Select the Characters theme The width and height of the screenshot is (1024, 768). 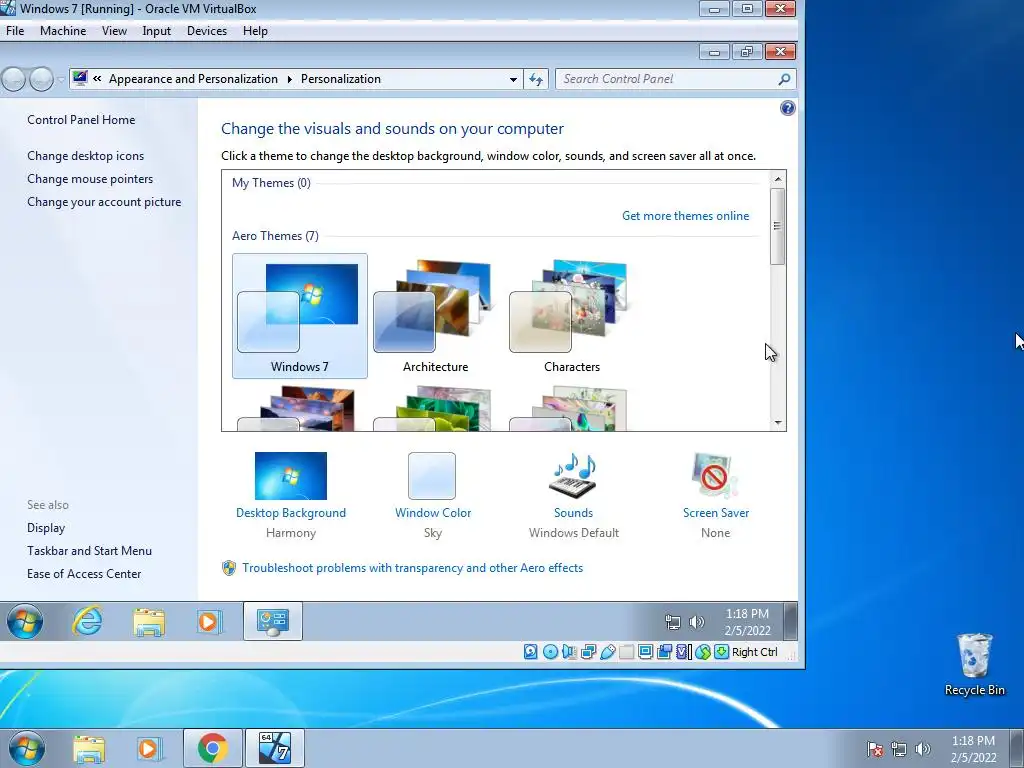coord(571,316)
